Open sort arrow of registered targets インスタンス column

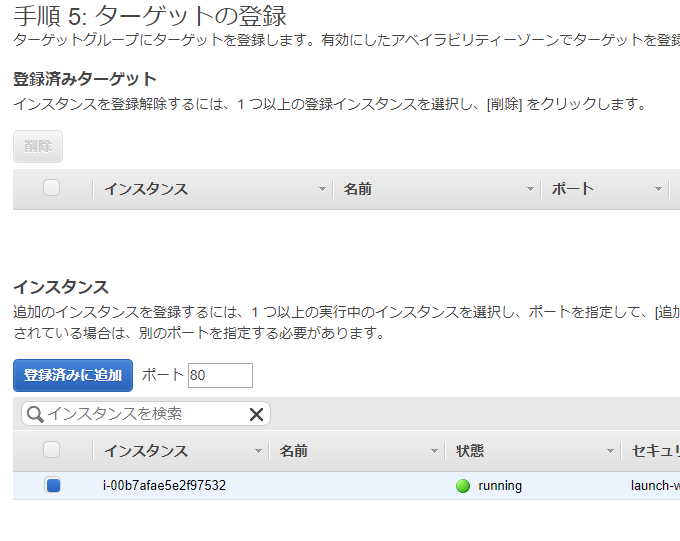tap(322, 189)
